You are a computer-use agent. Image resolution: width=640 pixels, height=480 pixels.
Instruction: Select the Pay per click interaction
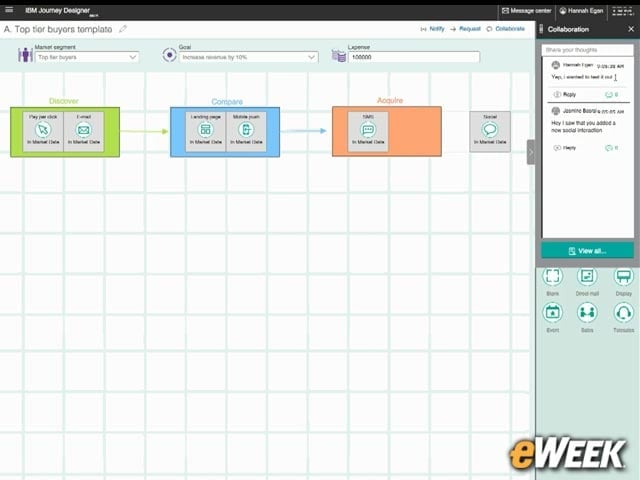[43, 131]
